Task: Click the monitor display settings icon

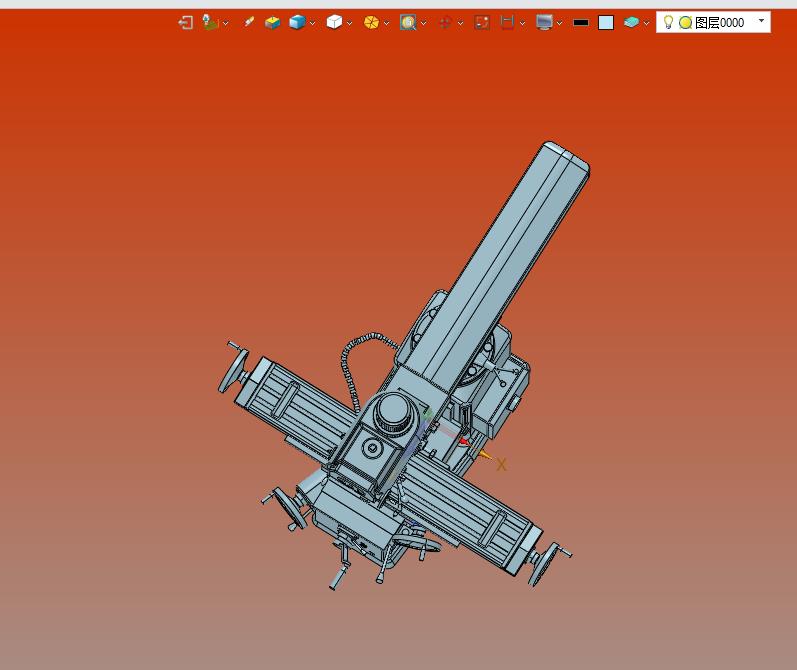Action: pyautogui.click(x=544, y=22)
